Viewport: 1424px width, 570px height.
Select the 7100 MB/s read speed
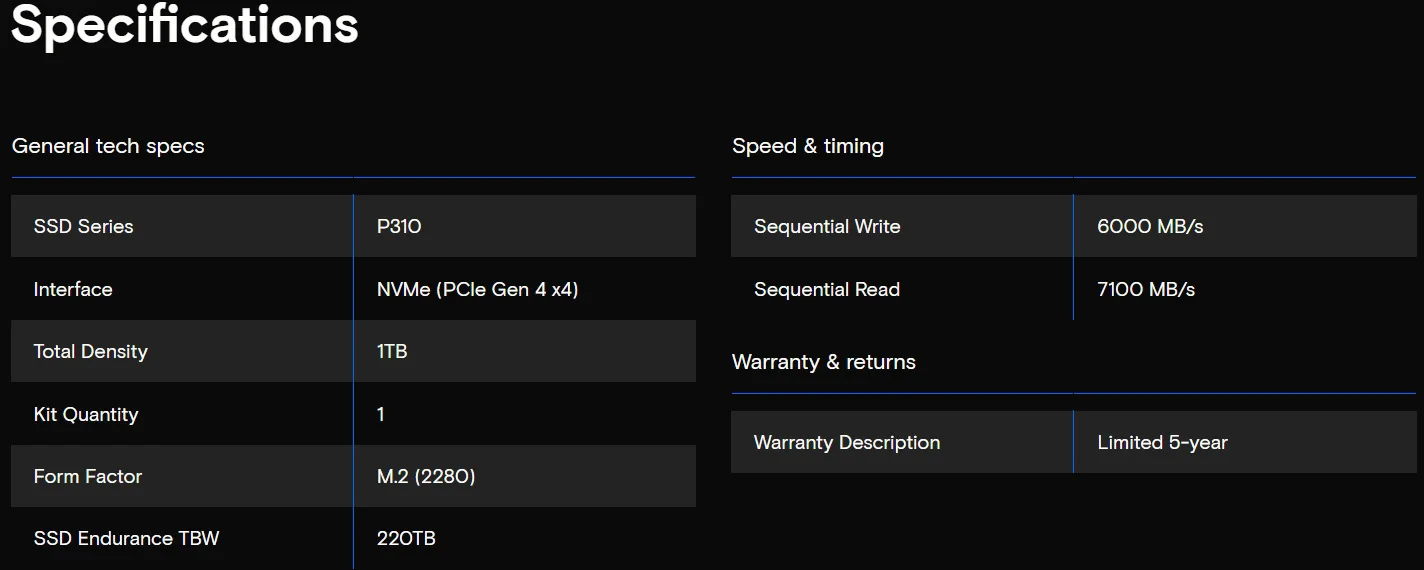pos(1146,289)
